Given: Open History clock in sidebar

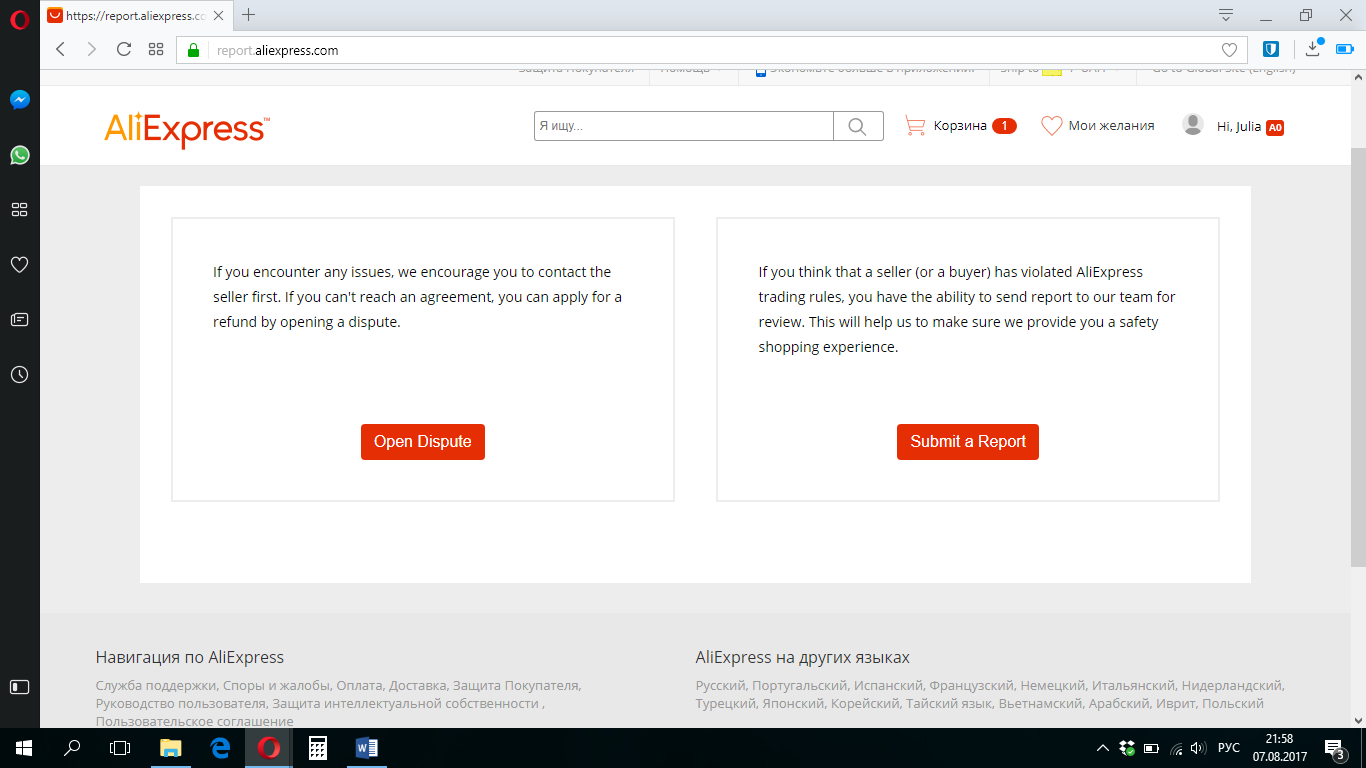Looking at the screenshot, I should point(19,375).
